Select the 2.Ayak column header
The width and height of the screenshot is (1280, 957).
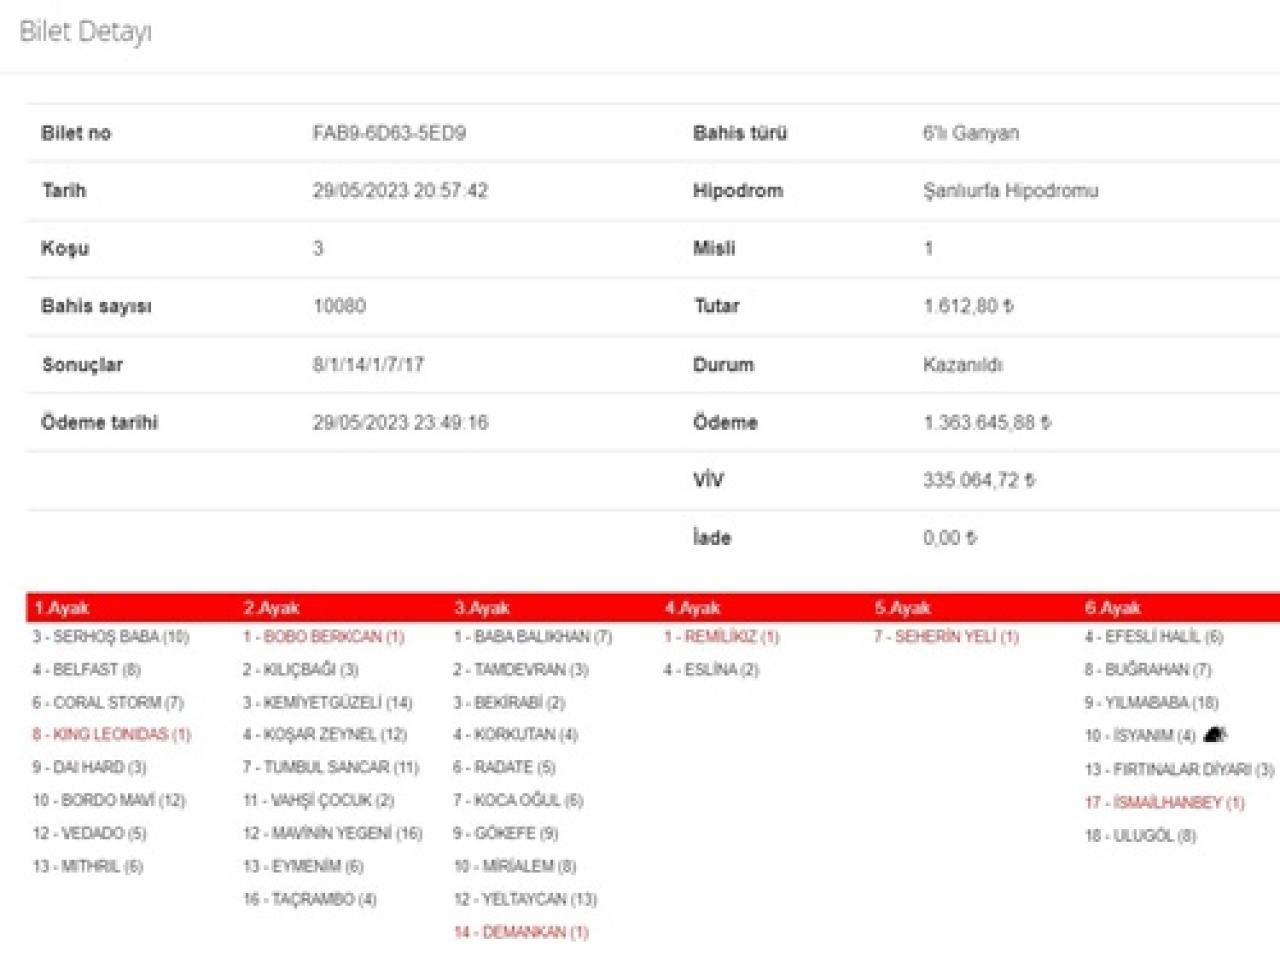click(271, 608)
